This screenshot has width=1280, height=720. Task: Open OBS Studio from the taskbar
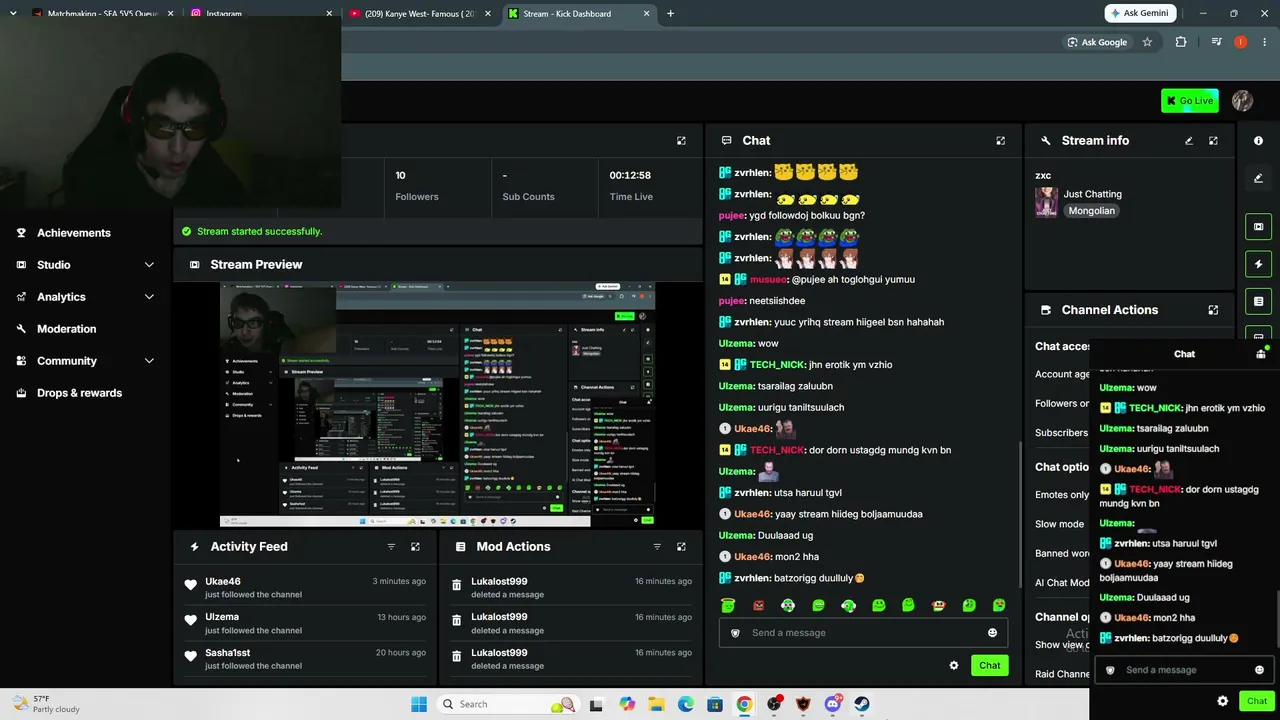774,704
